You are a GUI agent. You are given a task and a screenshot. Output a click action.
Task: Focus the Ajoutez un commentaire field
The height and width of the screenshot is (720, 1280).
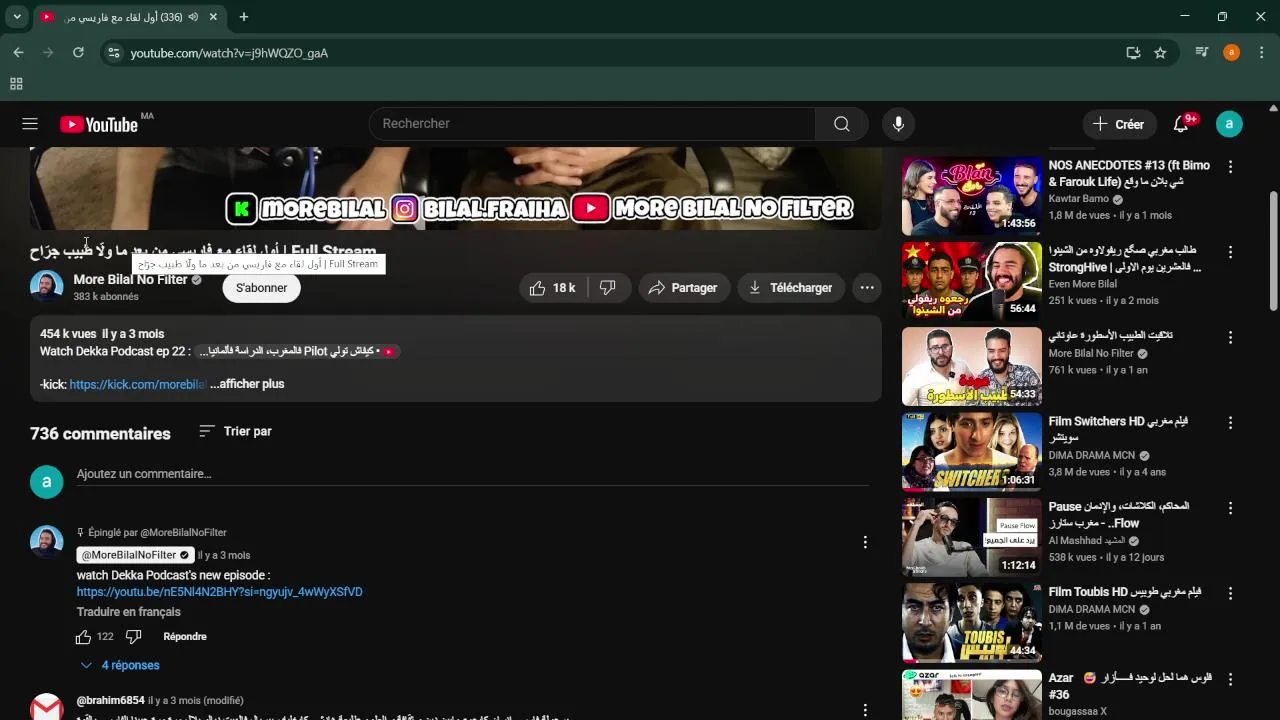[x=472, y=474]
